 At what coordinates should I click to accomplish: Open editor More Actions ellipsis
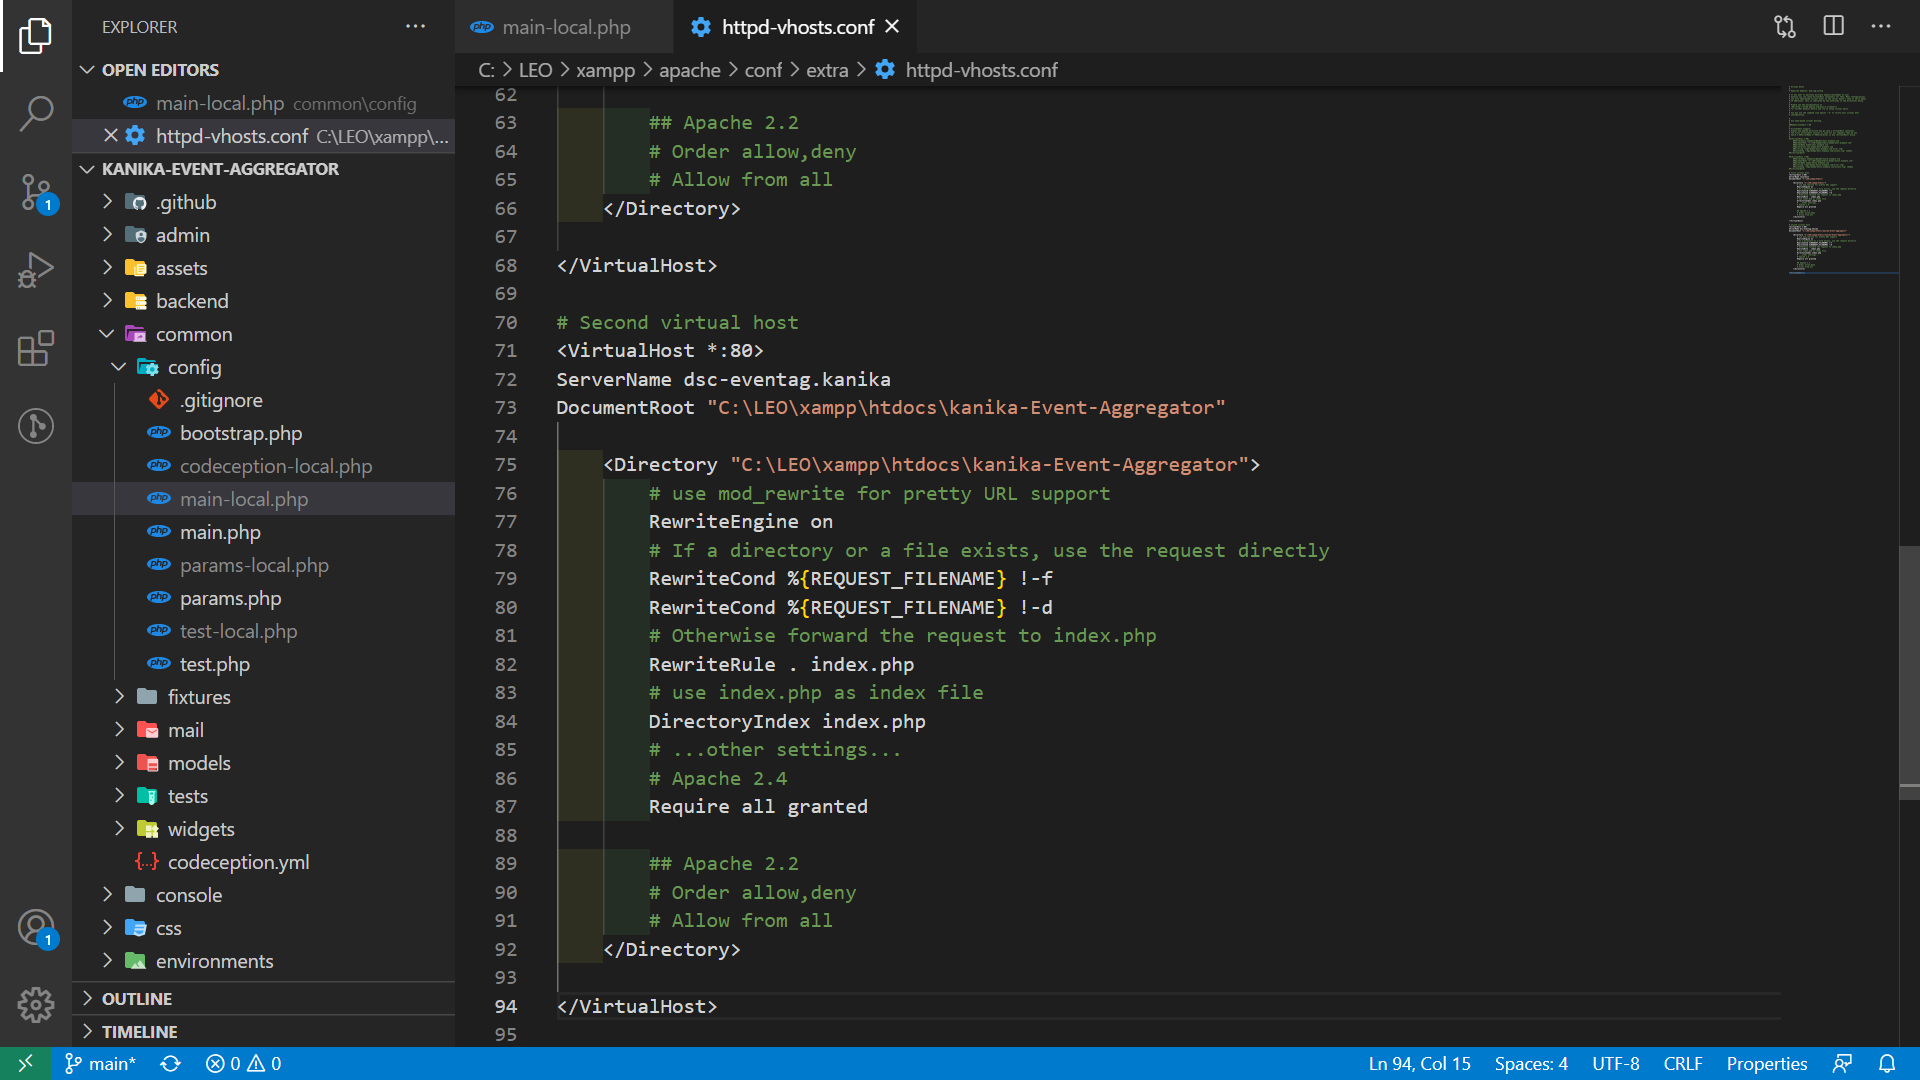coord(1881,26)
